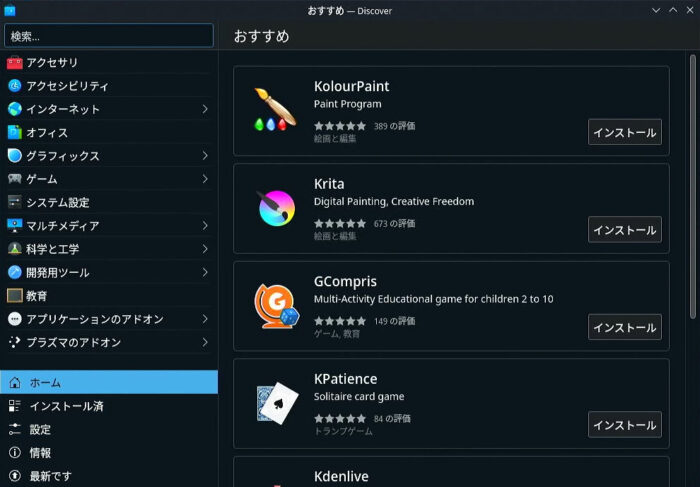700x487 pixels.
Task: Click the KolourPaint title text
Action: (x=351, y=86)
